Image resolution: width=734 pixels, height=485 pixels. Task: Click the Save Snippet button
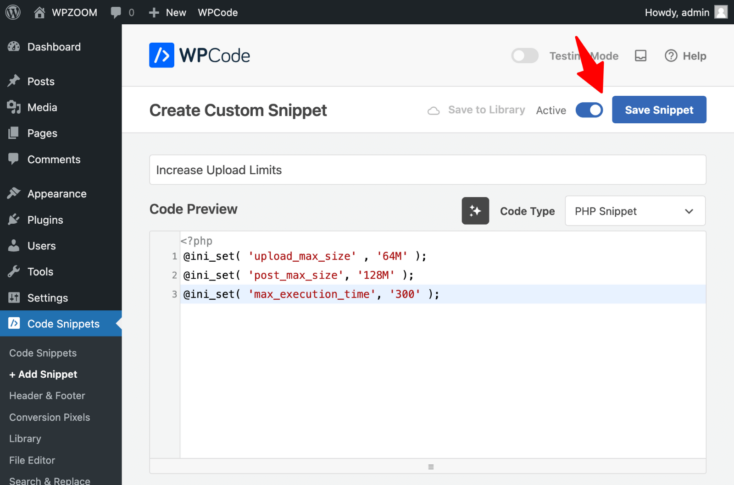659,110
